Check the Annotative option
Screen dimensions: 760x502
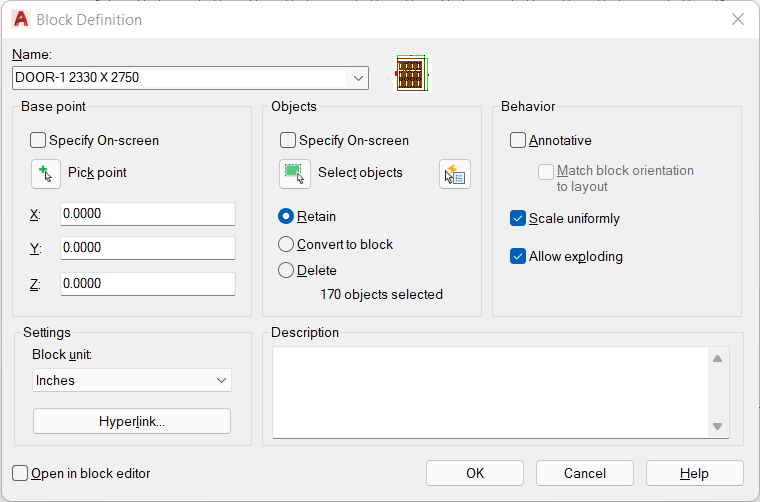pyautogui.click(x=518, y=141)
